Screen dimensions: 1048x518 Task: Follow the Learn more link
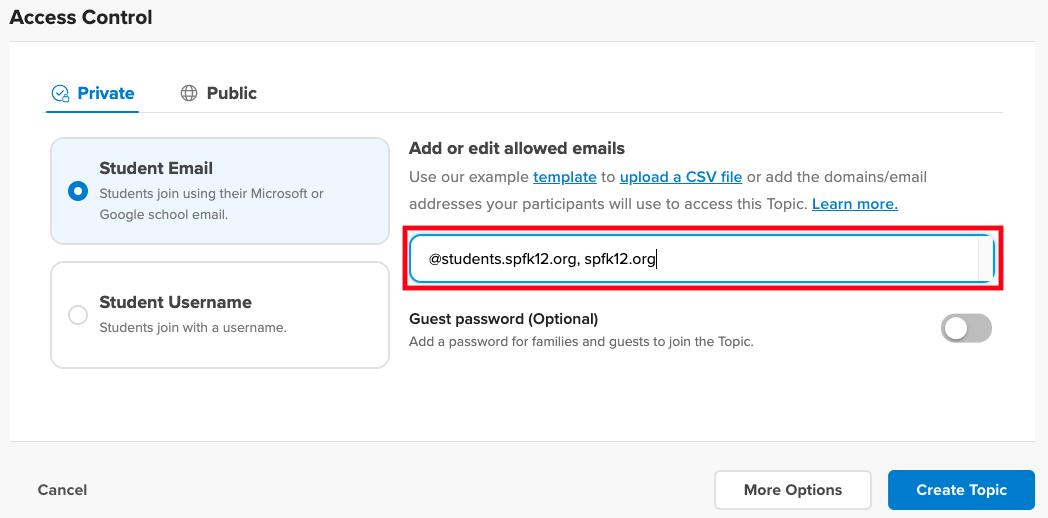click(x=855, y=204)
